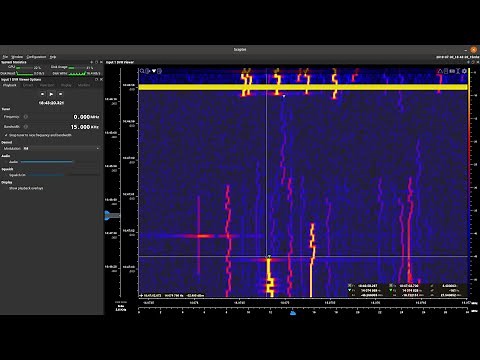Click the second viewer toolbar icon
This screenshot has height=360, width=480.
pyautogui.click(x=148, y=71)
